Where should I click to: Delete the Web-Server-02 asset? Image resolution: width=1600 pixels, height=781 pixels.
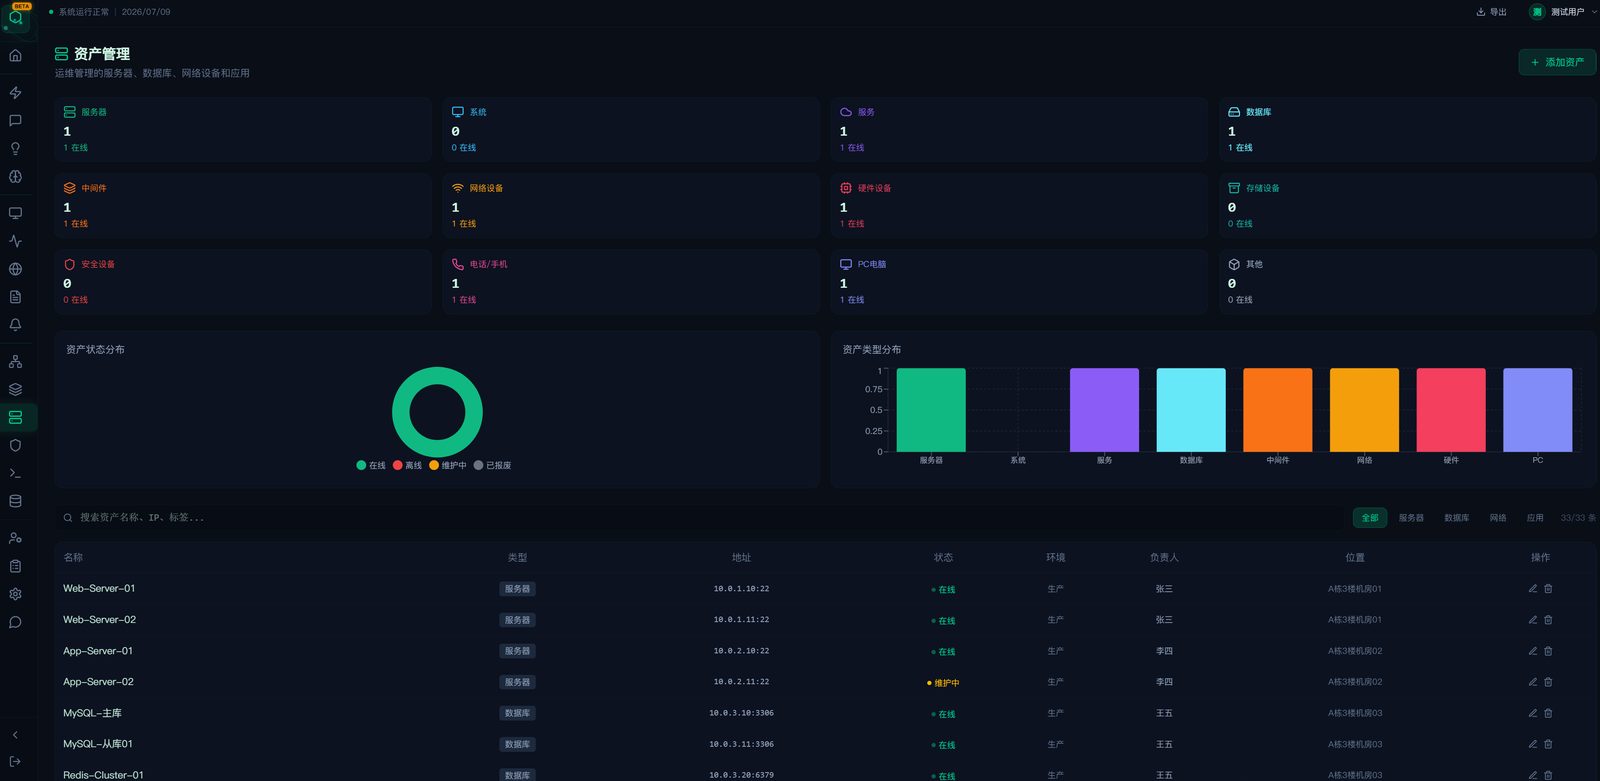click(1548, 620)
